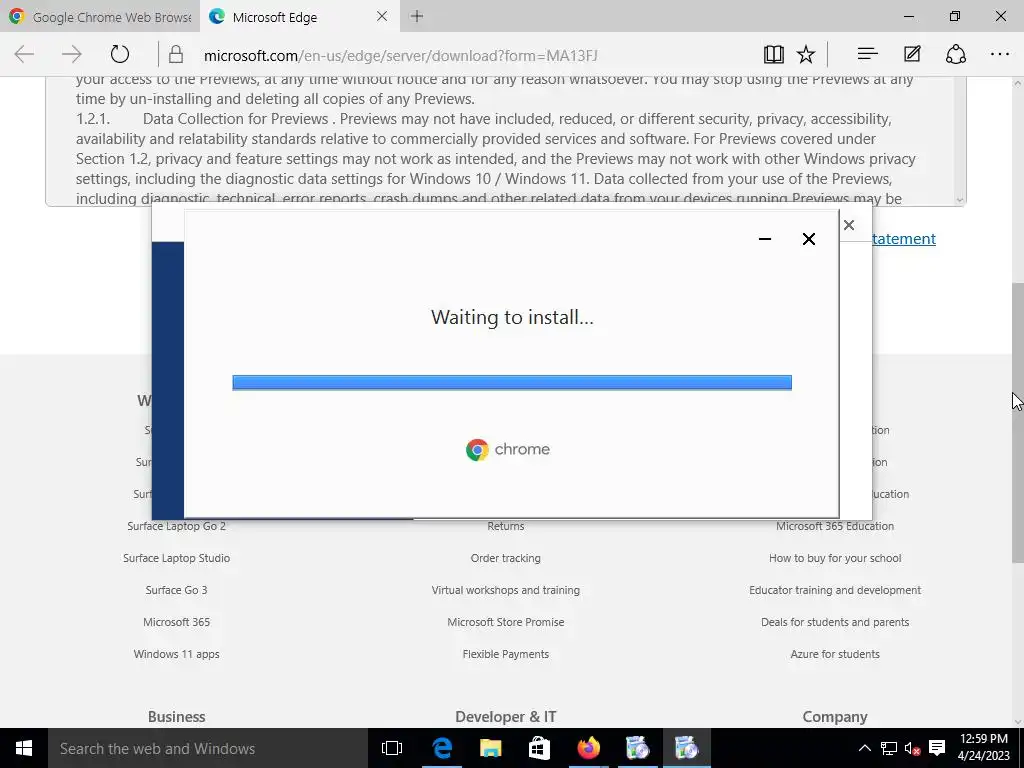This screenshot has width=1024, height=768.
Task: Open How to buy for your school
Action: (835, 558)
